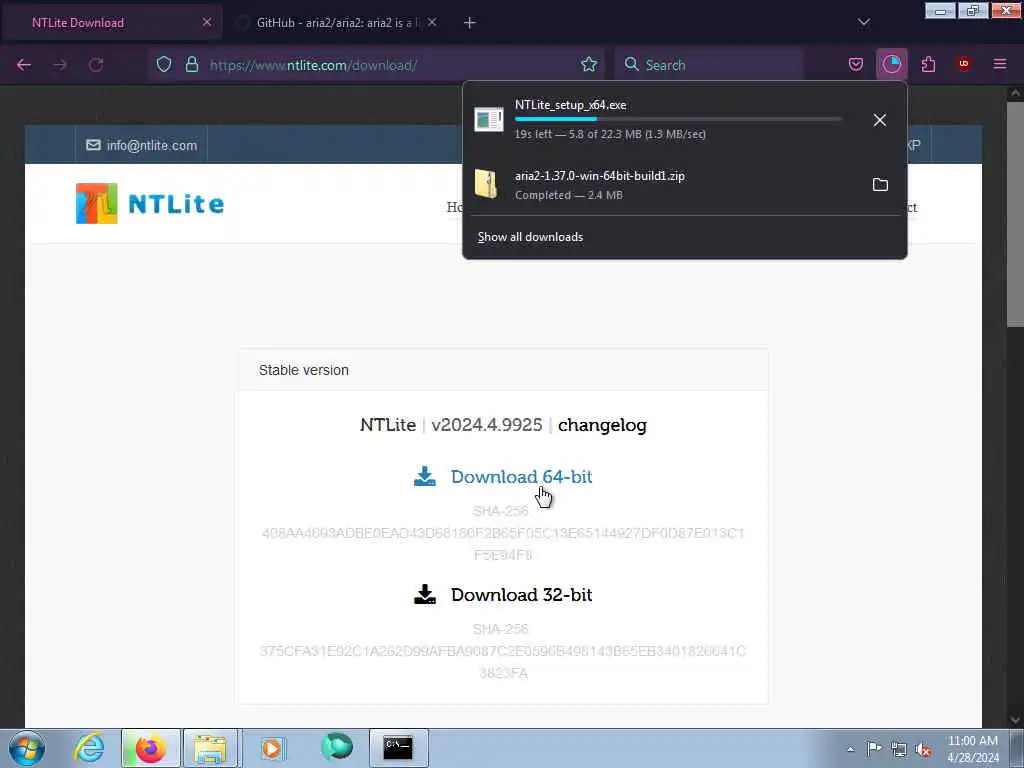Image resolution: width=1024 pixels, height=768 pixels.
Task: Click the taskbar clock showing 11:00 AM
Action: tap(972, 749)
